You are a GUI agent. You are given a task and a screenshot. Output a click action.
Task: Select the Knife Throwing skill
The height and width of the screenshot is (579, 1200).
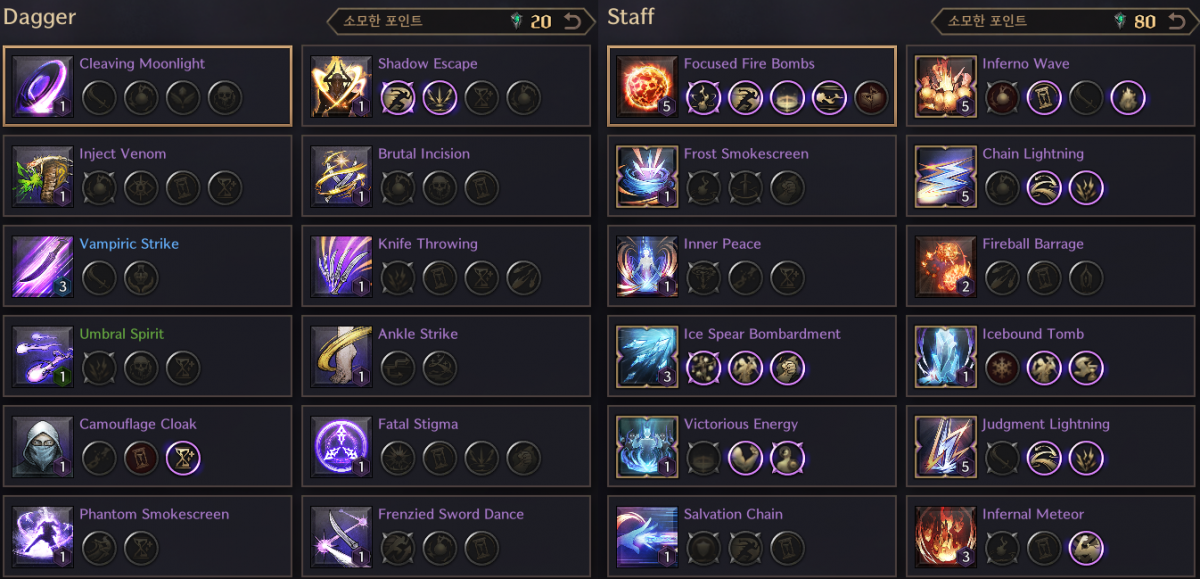(342, 267)
